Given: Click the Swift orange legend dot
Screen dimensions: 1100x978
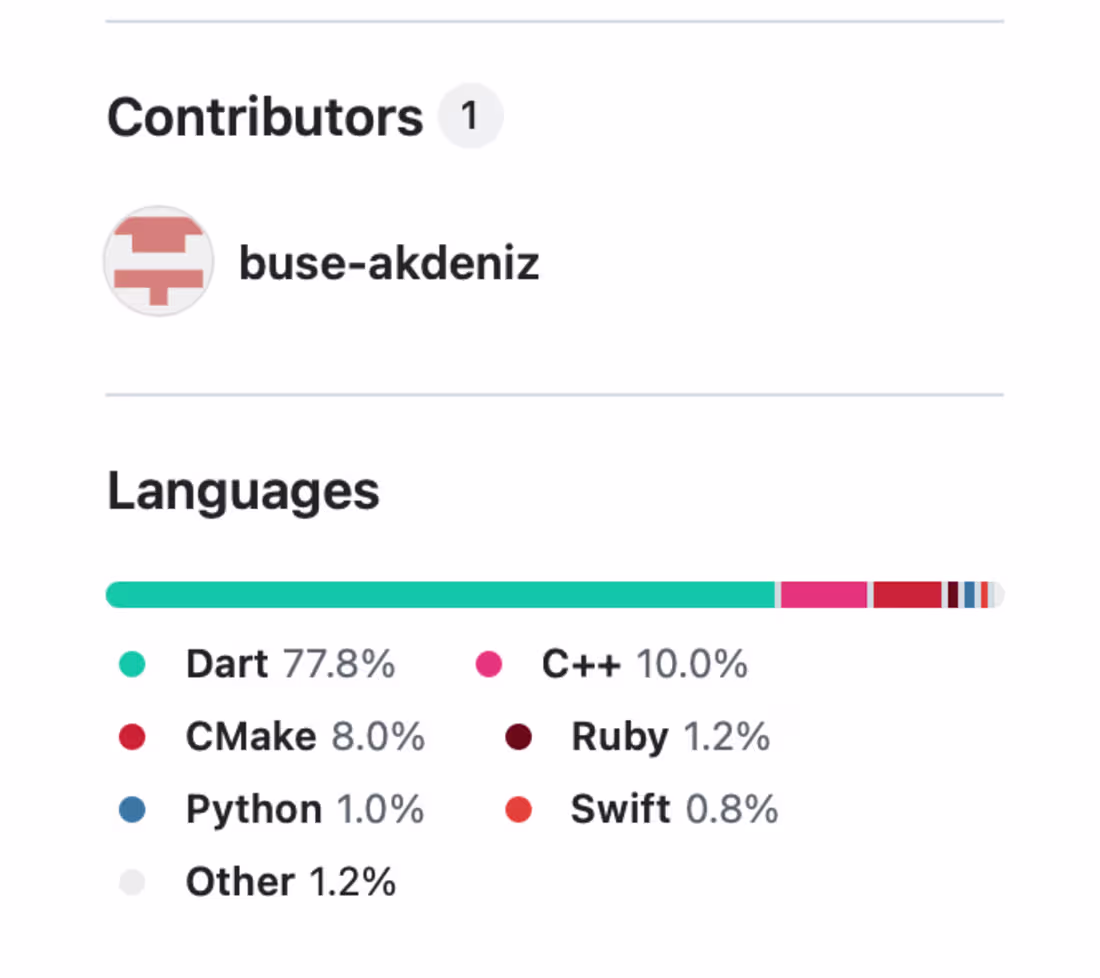Looking at the screenshot, I should pos(518,809).
